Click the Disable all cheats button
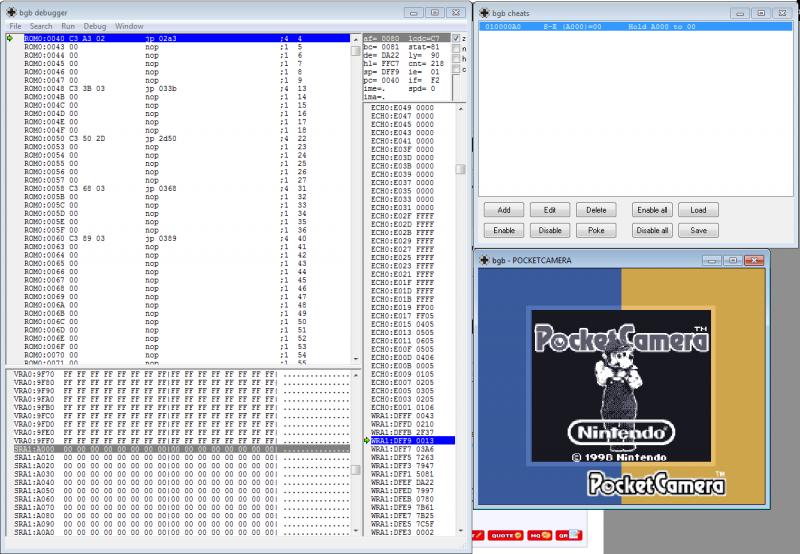800x554 pixels. click(x=653, y=231)
